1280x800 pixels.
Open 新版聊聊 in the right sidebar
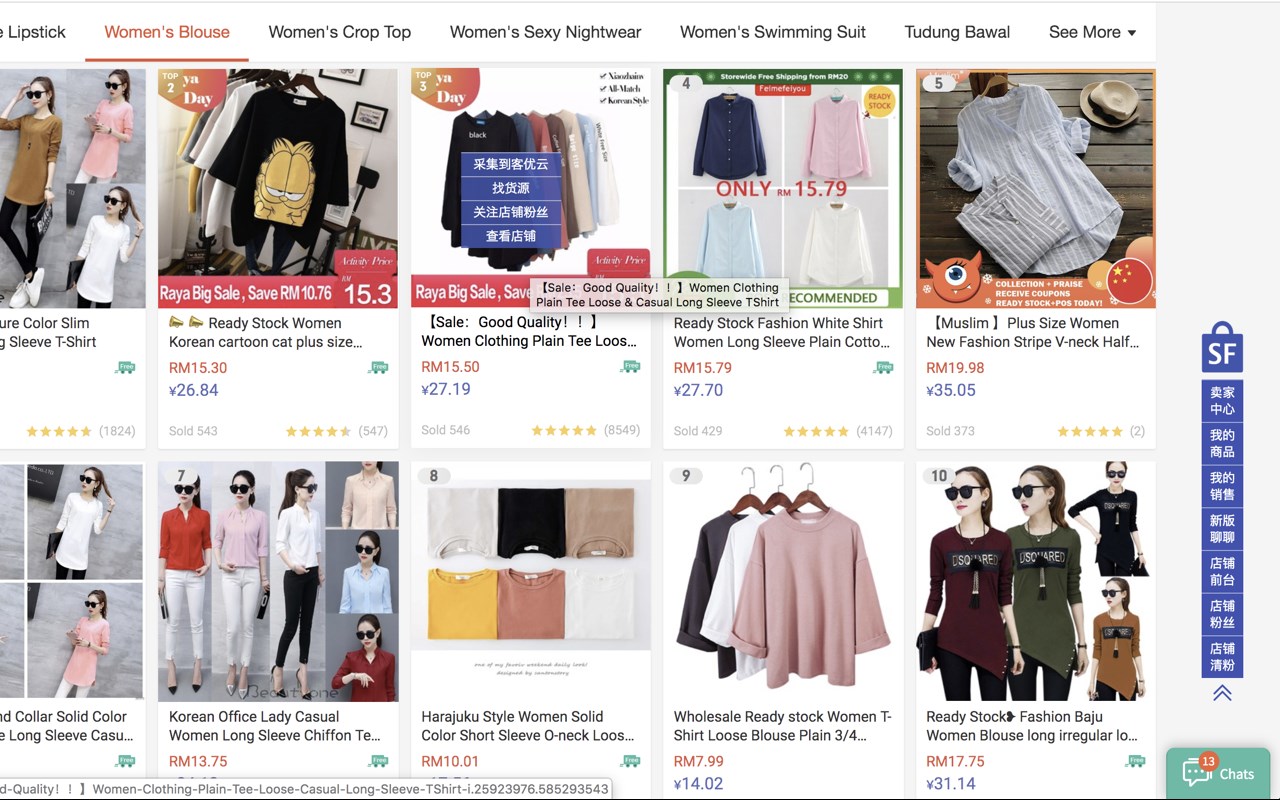[1222, 528]
